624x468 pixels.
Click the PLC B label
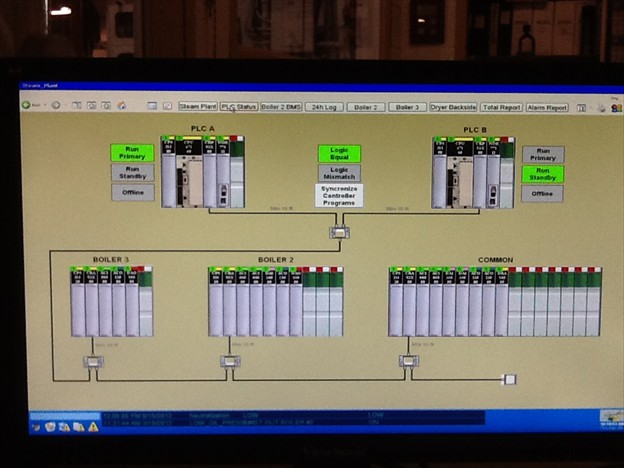tap(475, 130)
